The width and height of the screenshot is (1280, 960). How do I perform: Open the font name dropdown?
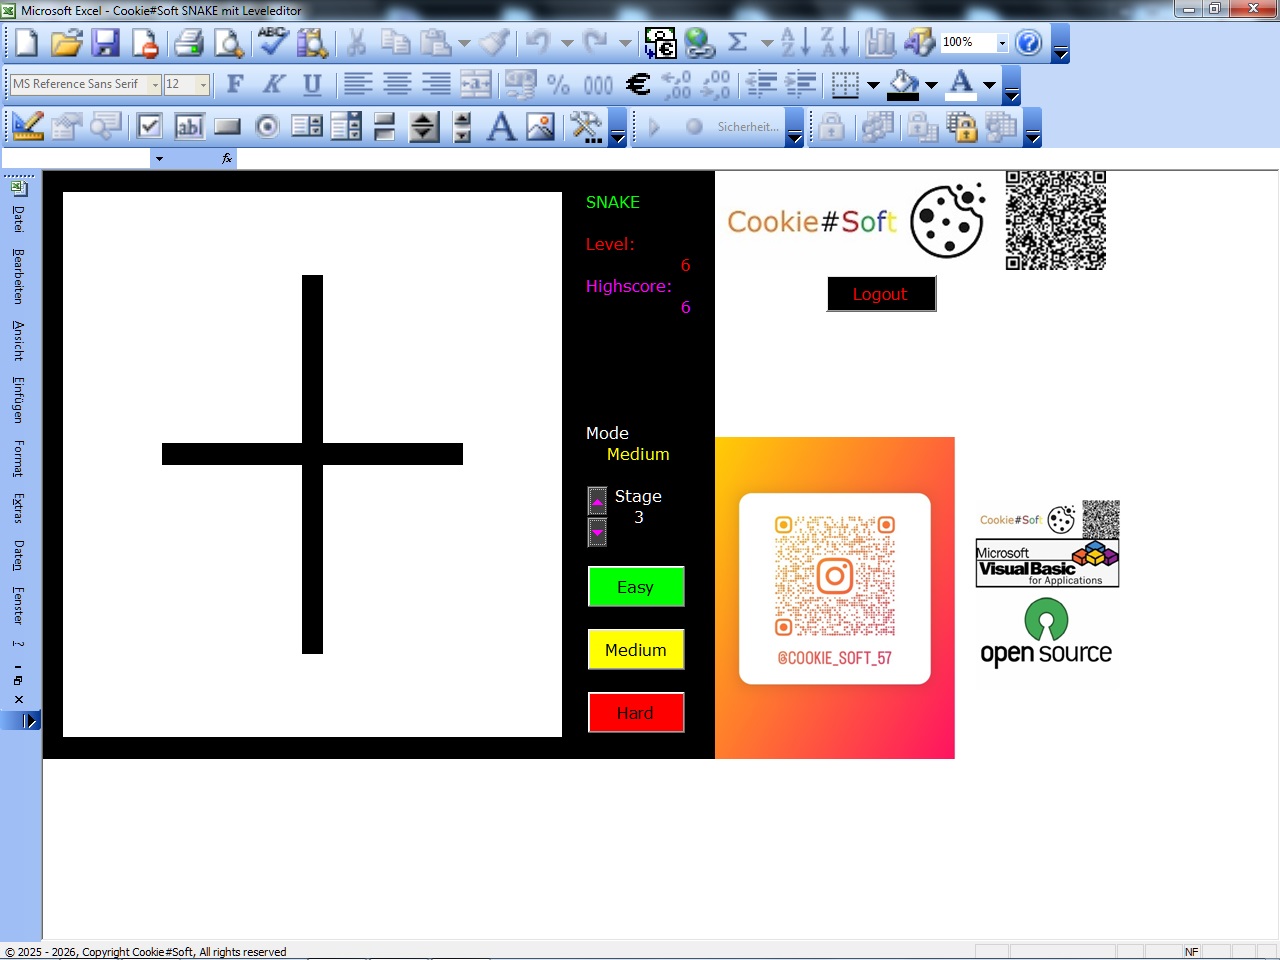pyautogui.click(x=155, y=85)
